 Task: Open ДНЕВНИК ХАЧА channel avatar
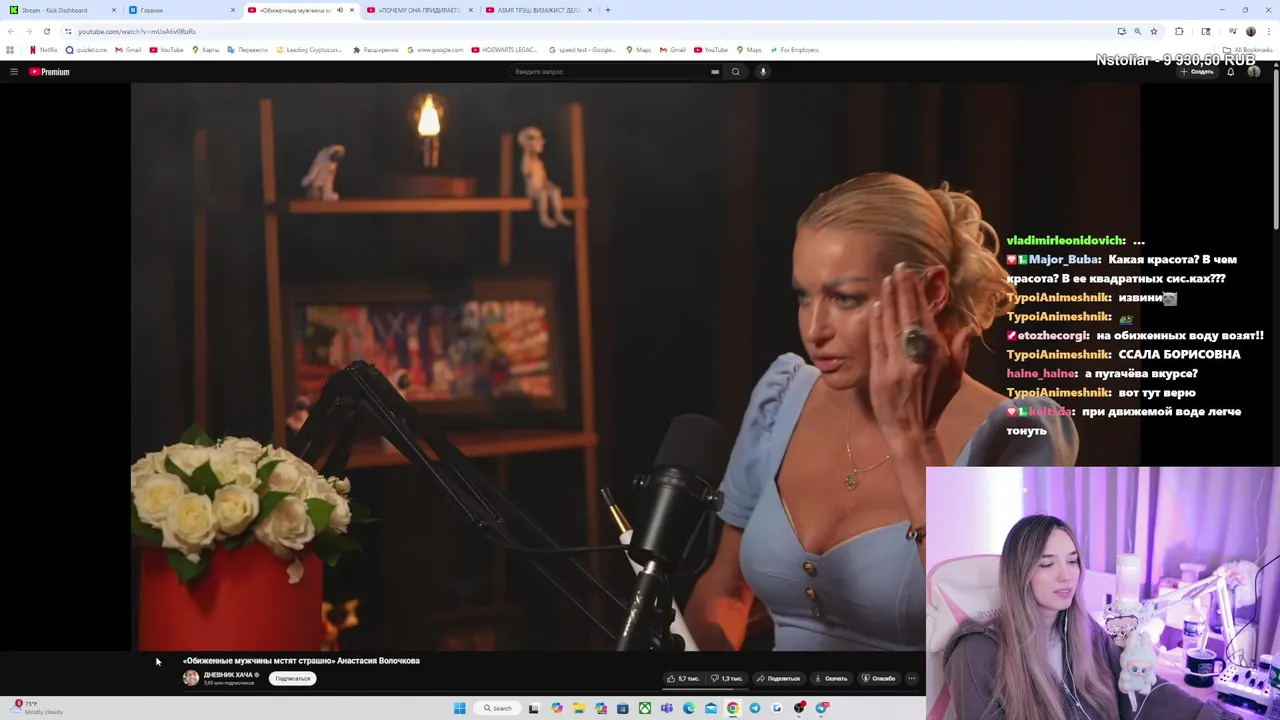(191, 678)
